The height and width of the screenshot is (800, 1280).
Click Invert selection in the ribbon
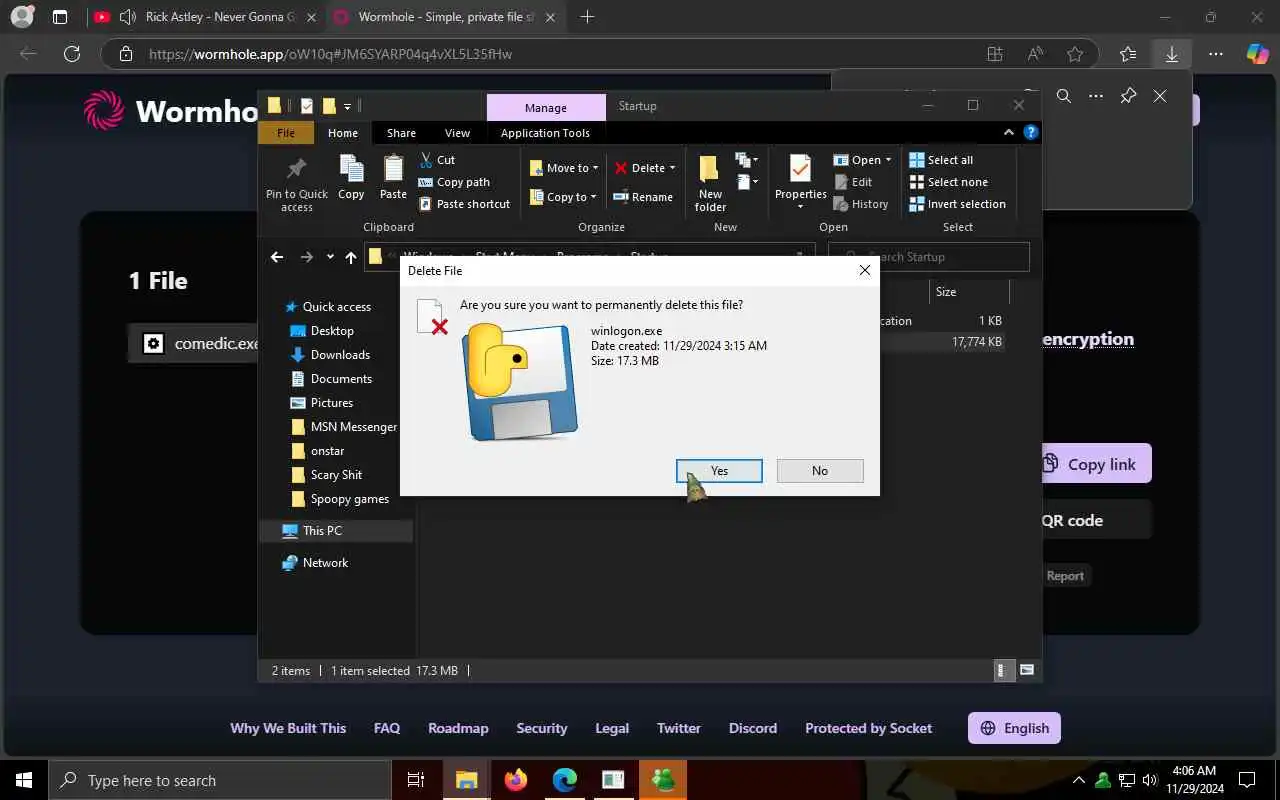click(957, 204)
